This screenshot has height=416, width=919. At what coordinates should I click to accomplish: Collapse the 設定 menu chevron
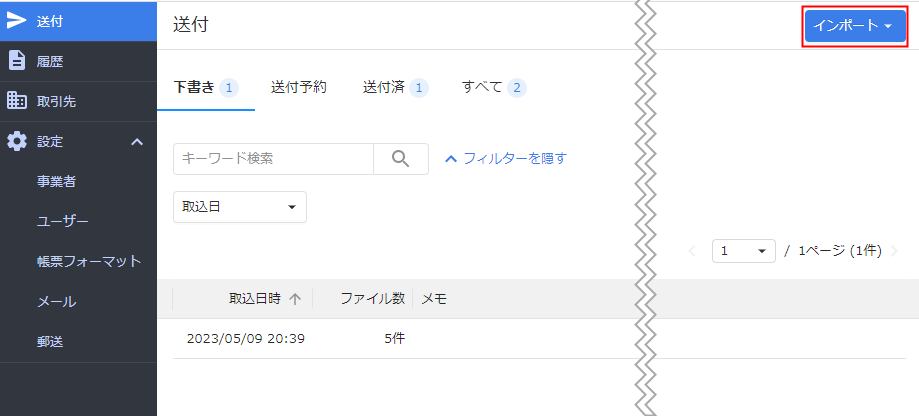point(137,141)
